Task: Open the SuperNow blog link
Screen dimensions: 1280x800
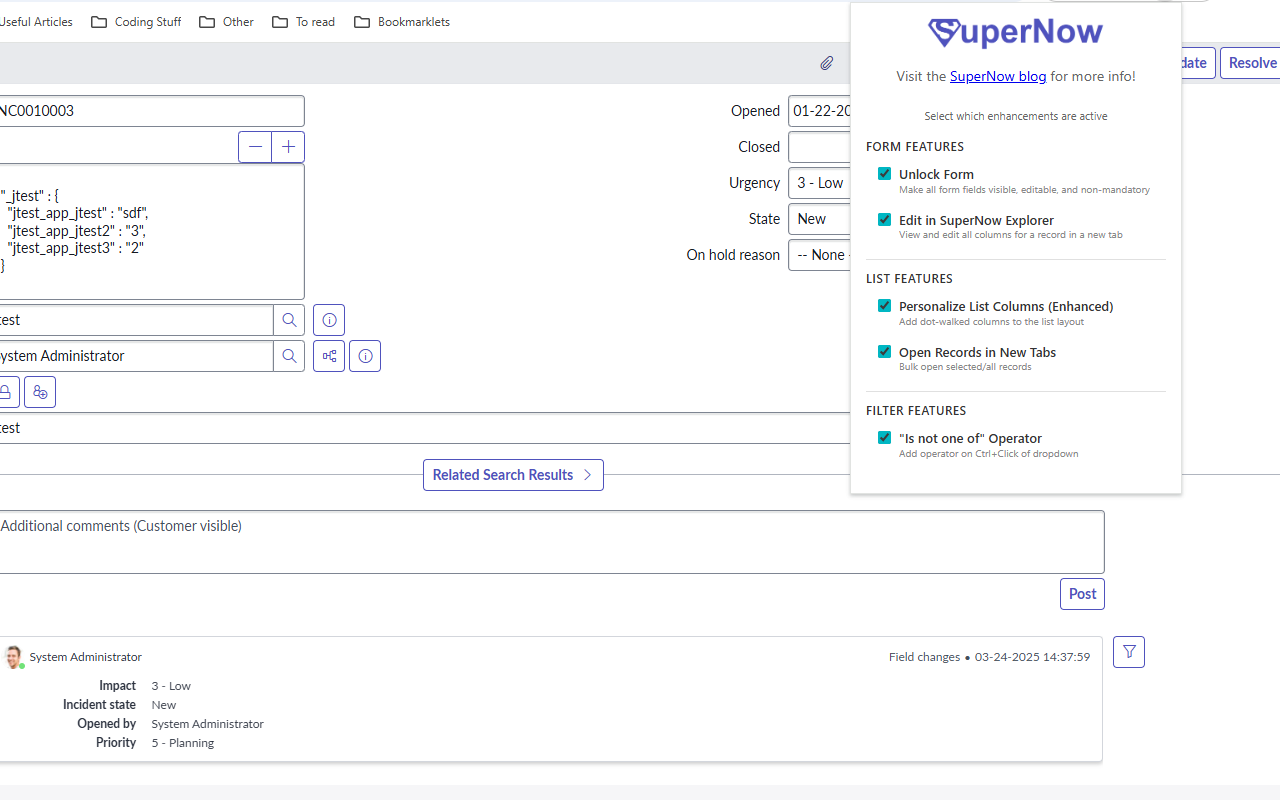Action: 998,76
